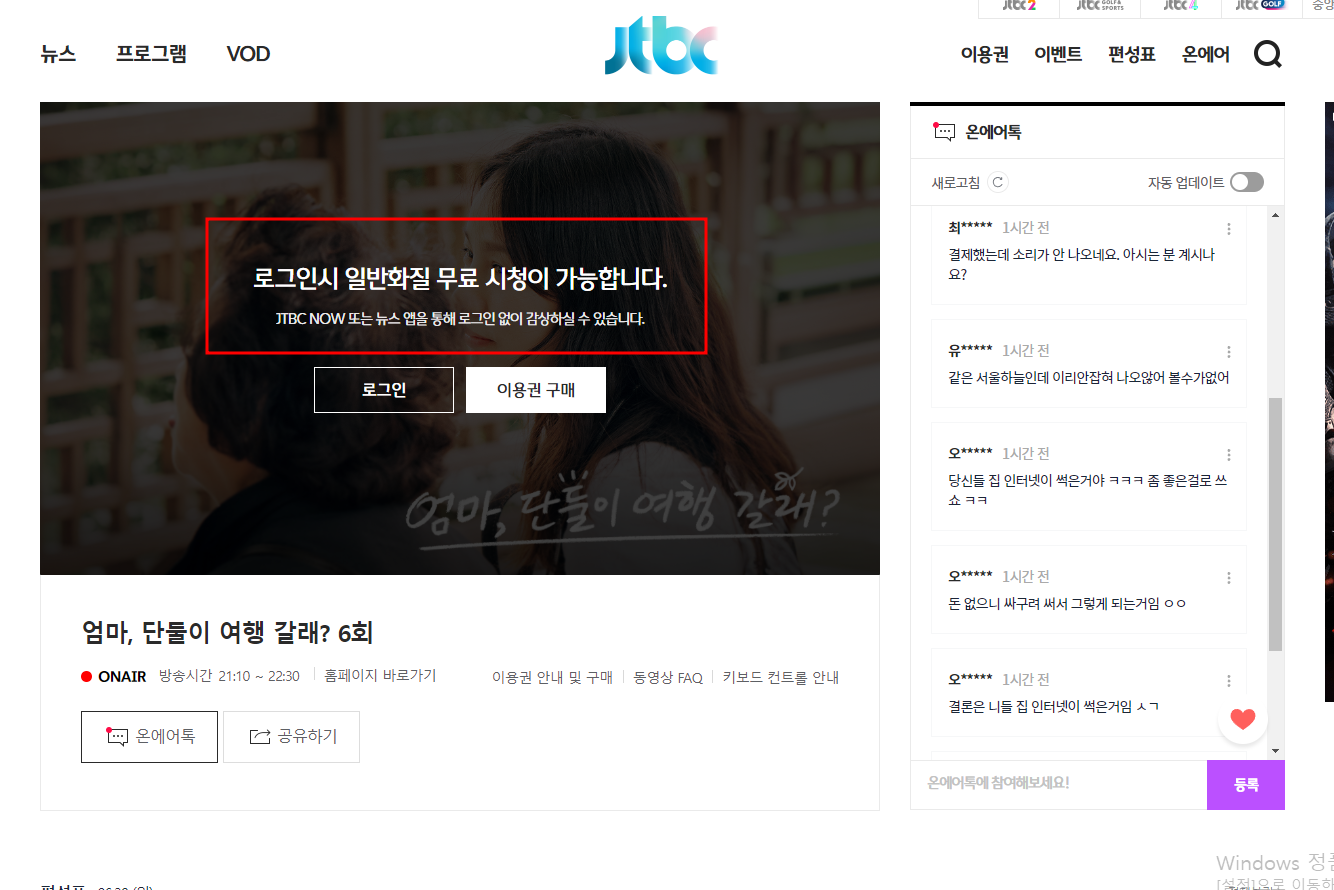Click the chat scrollbar up arrow
Viewport: 1334px width, 890px height.
click(x=1275, y=214)
